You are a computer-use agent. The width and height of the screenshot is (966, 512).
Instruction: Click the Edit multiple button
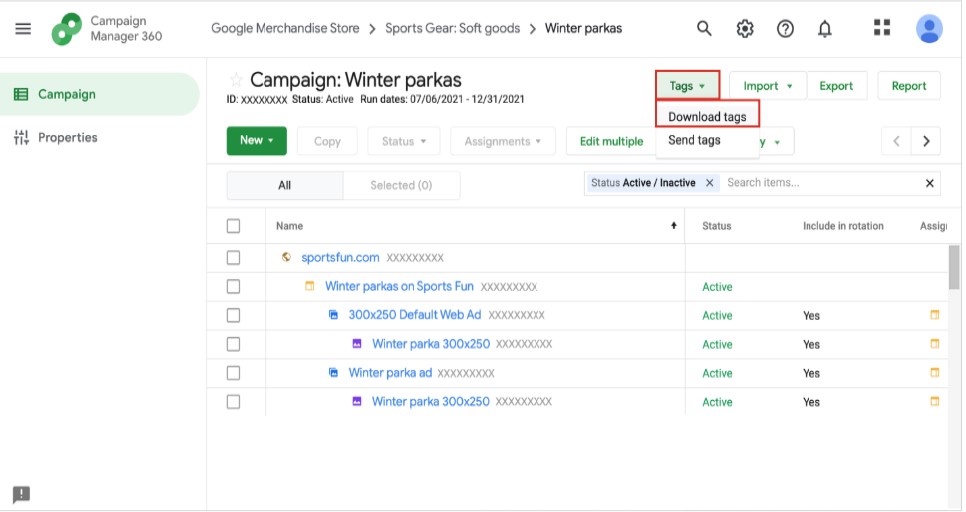[611, 141]
